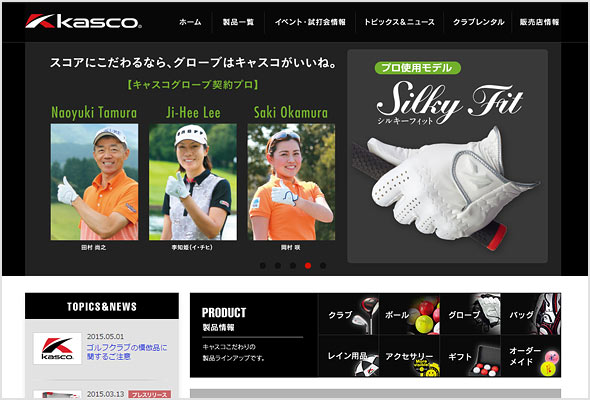The image size is (590, 400).
Task: Click the Kasco logo in header
Action: 84,21
